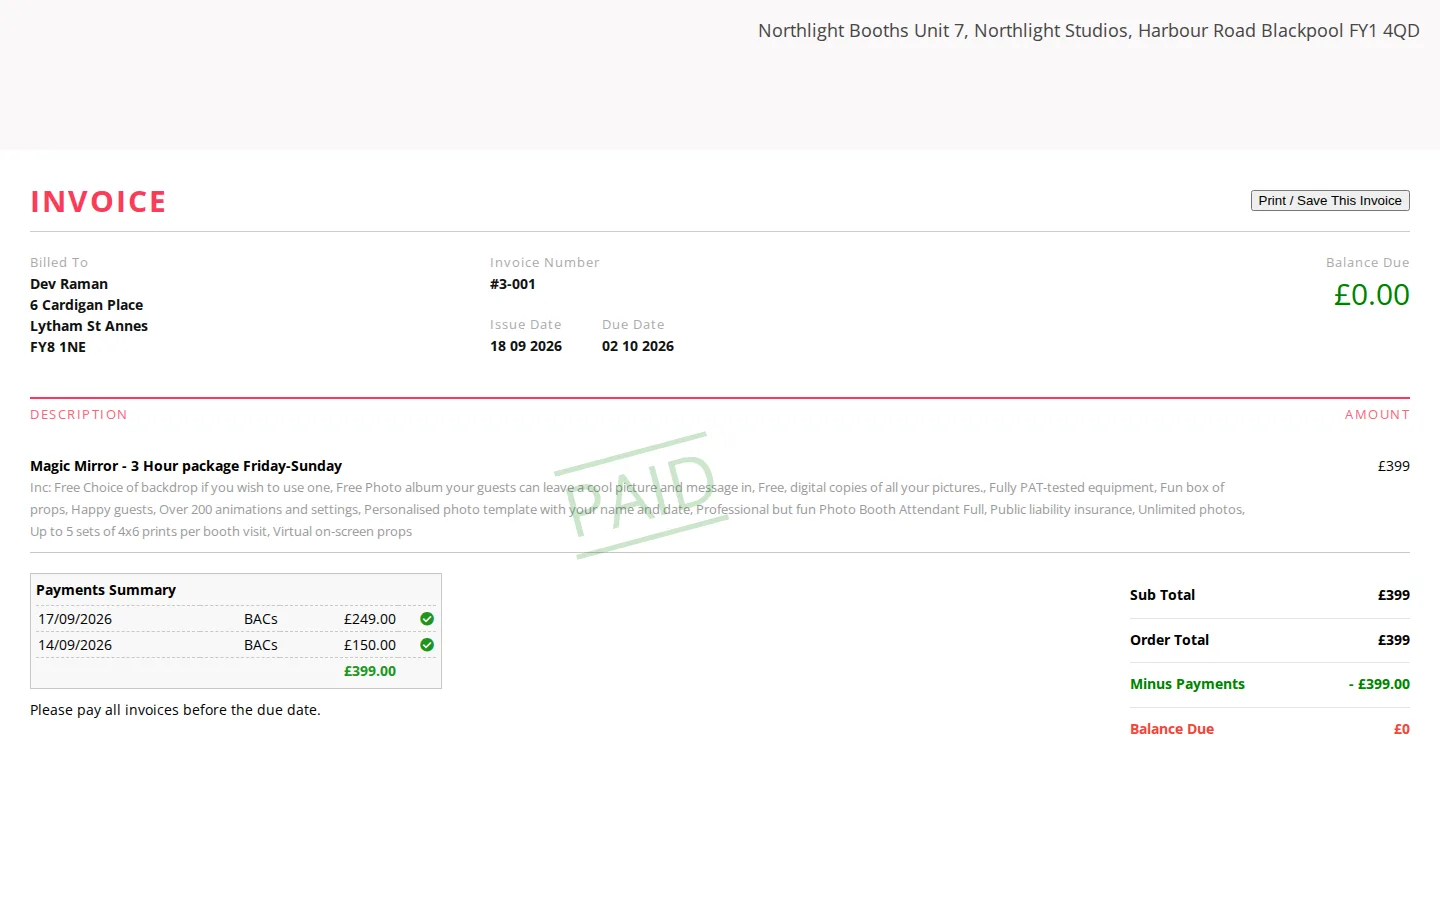Click the £399 line item amount
Viewport: 1440px width, 900px height.
coord(1394,466)
